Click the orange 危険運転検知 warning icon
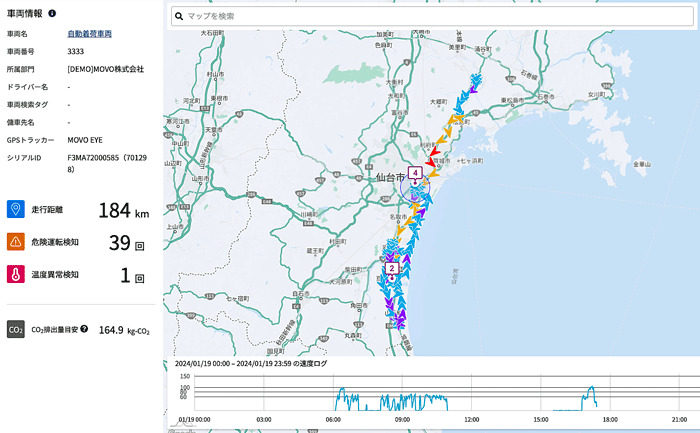The height and width of the screenshot is (433, 700). (x=16, y=241)
